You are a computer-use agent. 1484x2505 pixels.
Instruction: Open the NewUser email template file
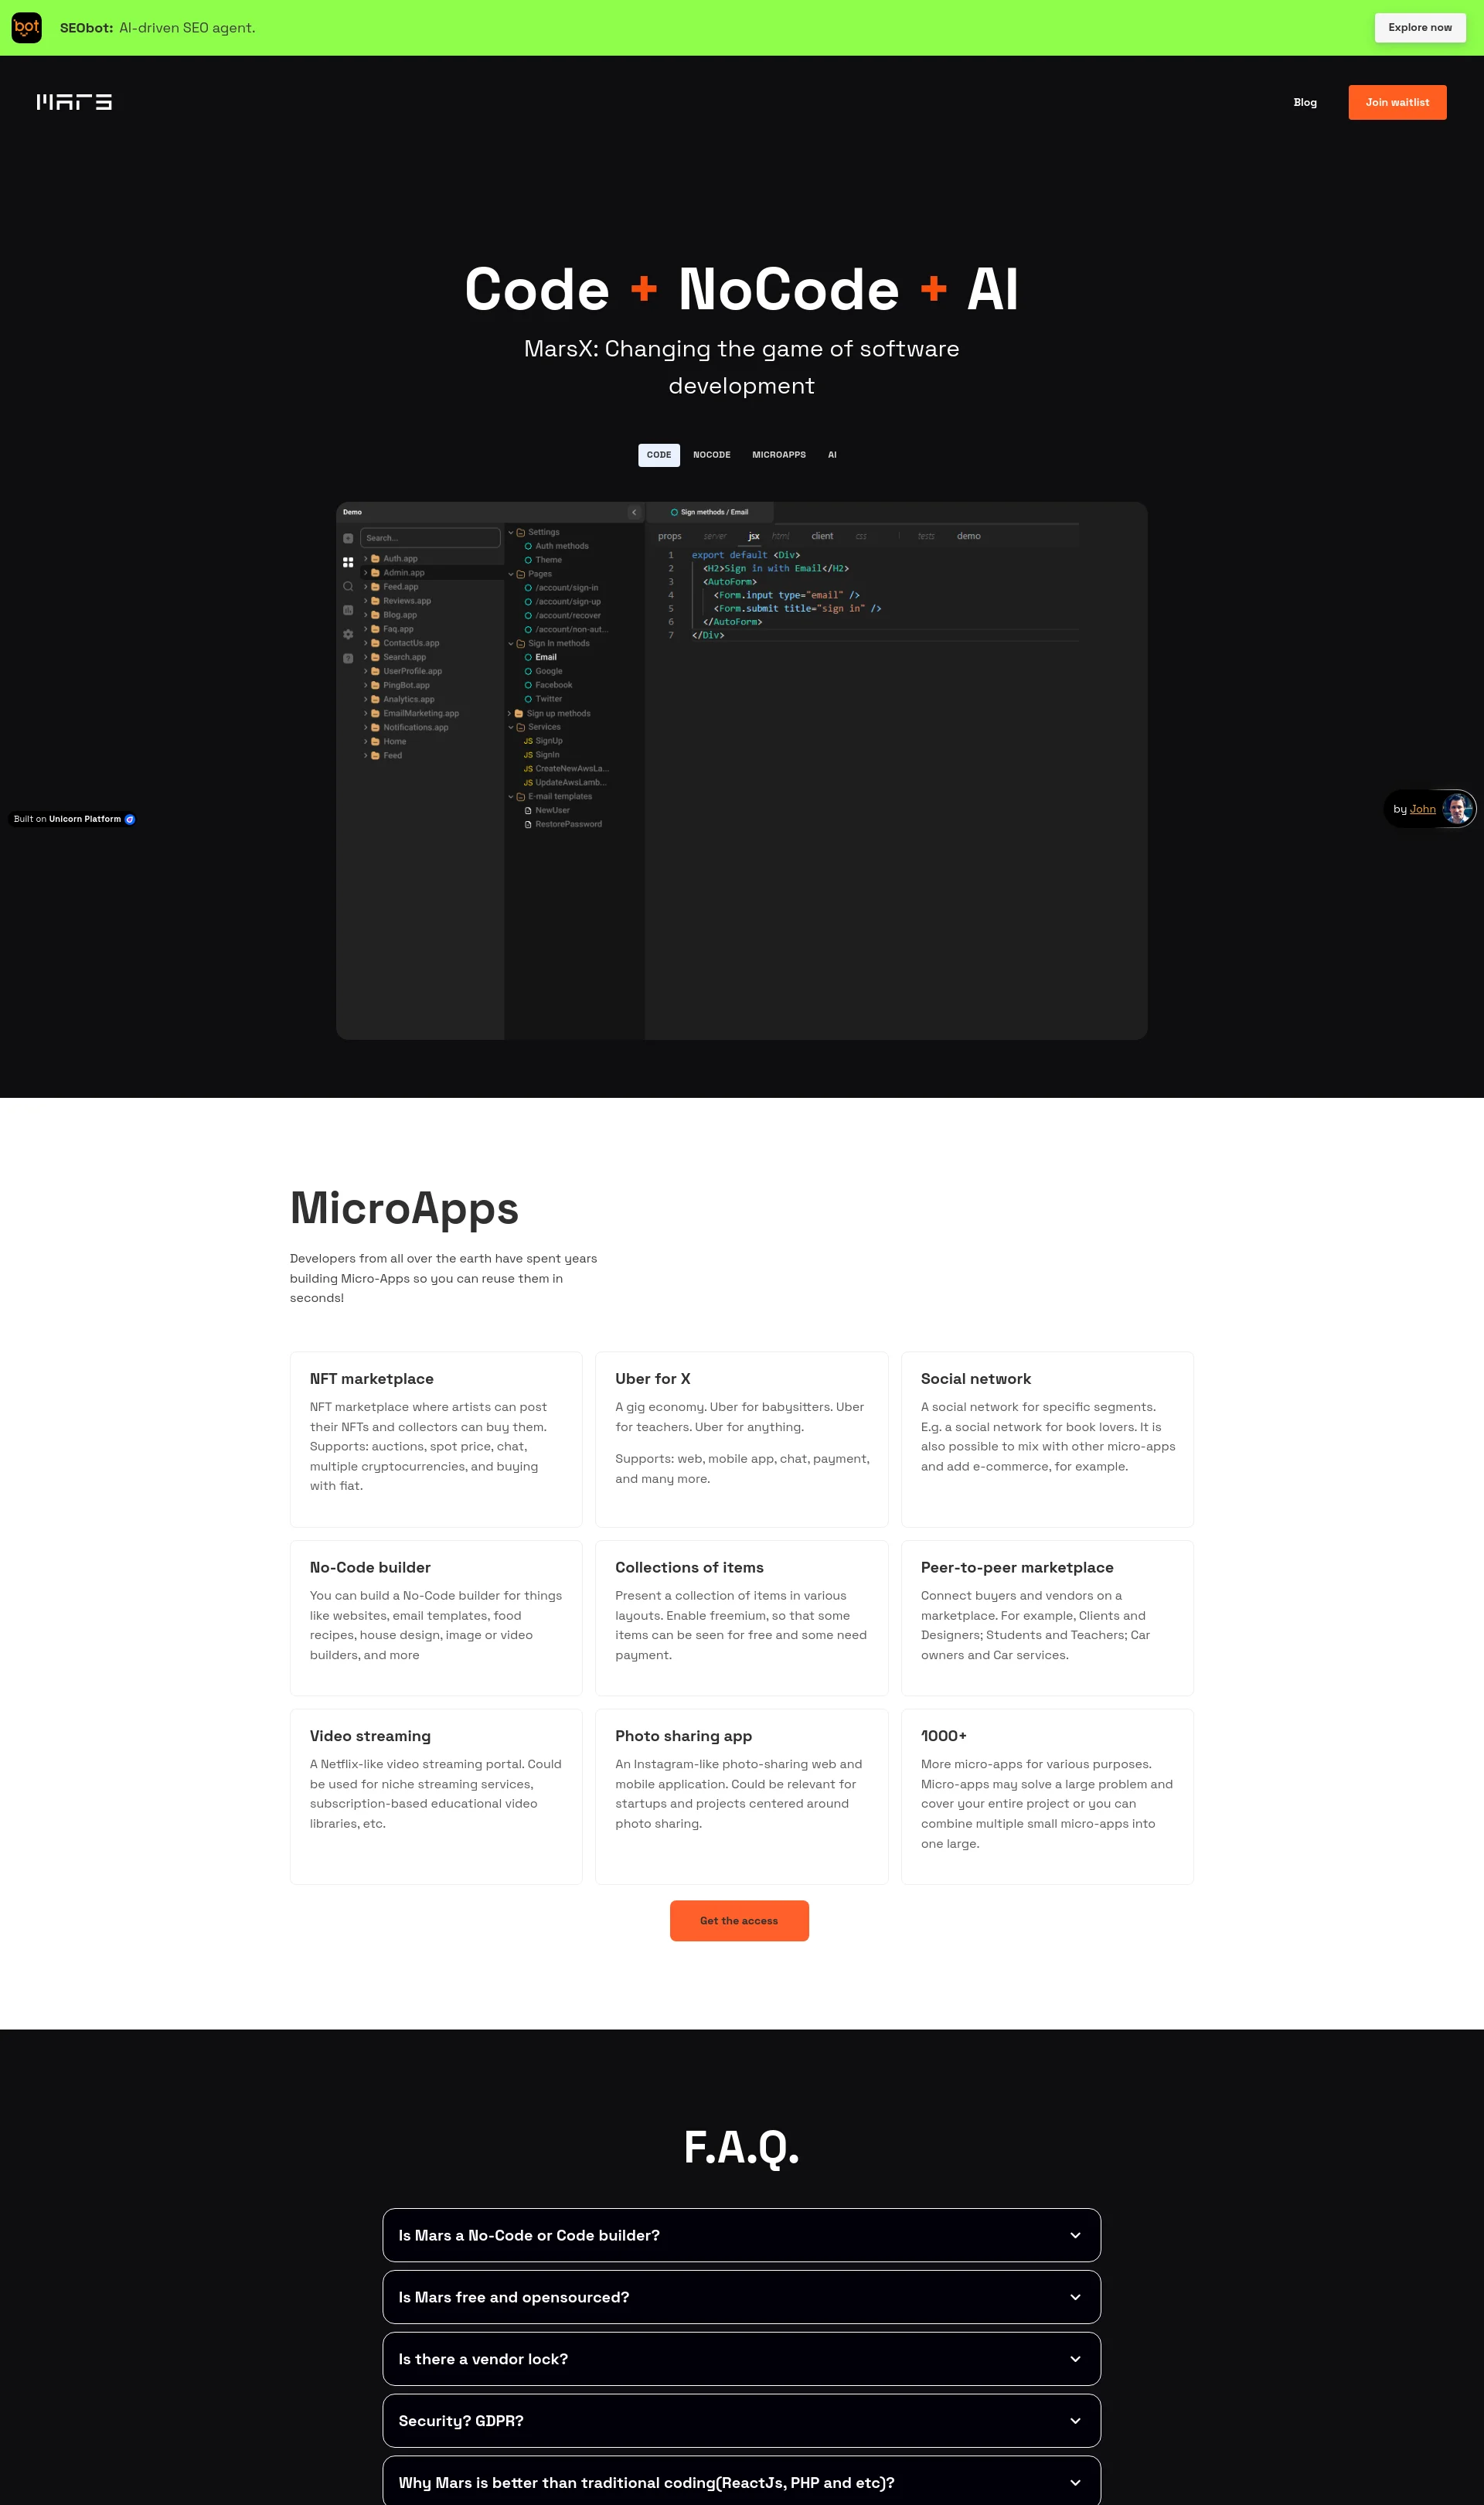coord(553,811)
